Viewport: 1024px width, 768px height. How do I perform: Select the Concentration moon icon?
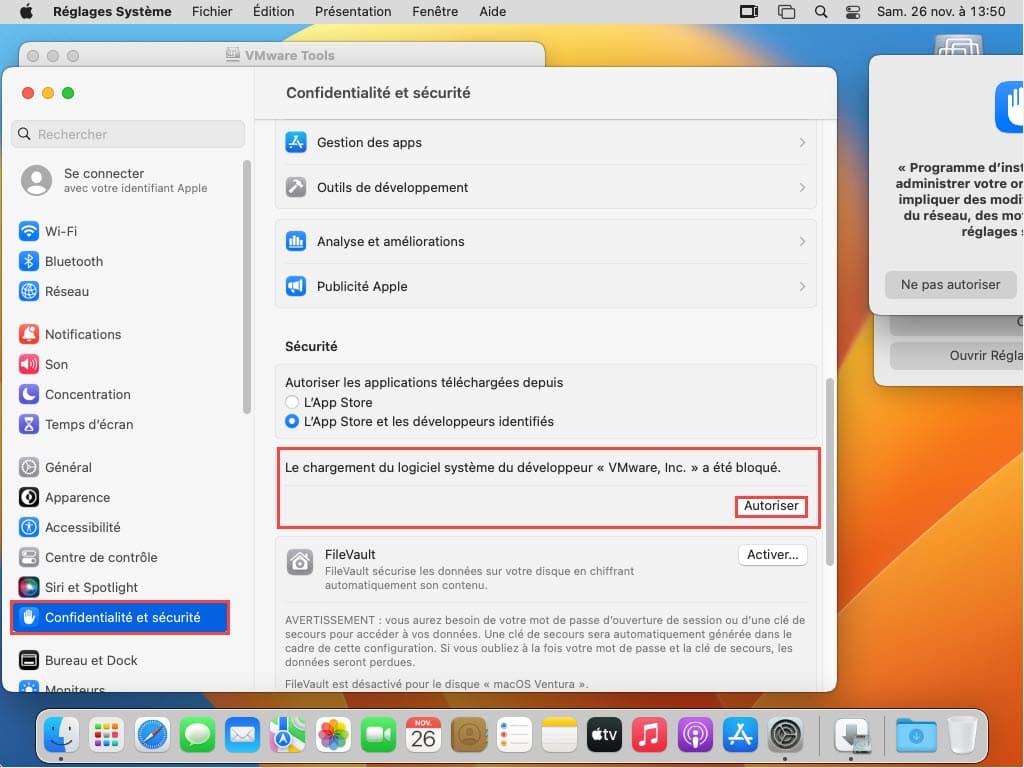(29, 394)
